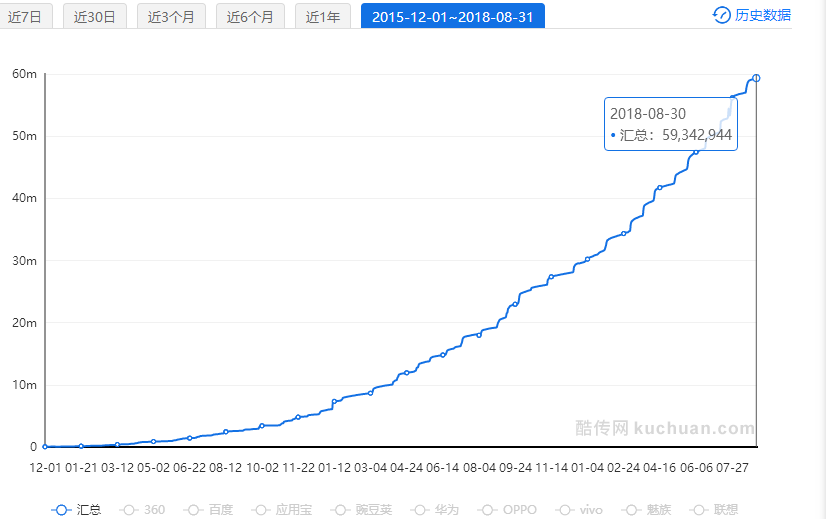826x519 pixels.
Task: Show data for 近6个月
Action: coord(250,16)
